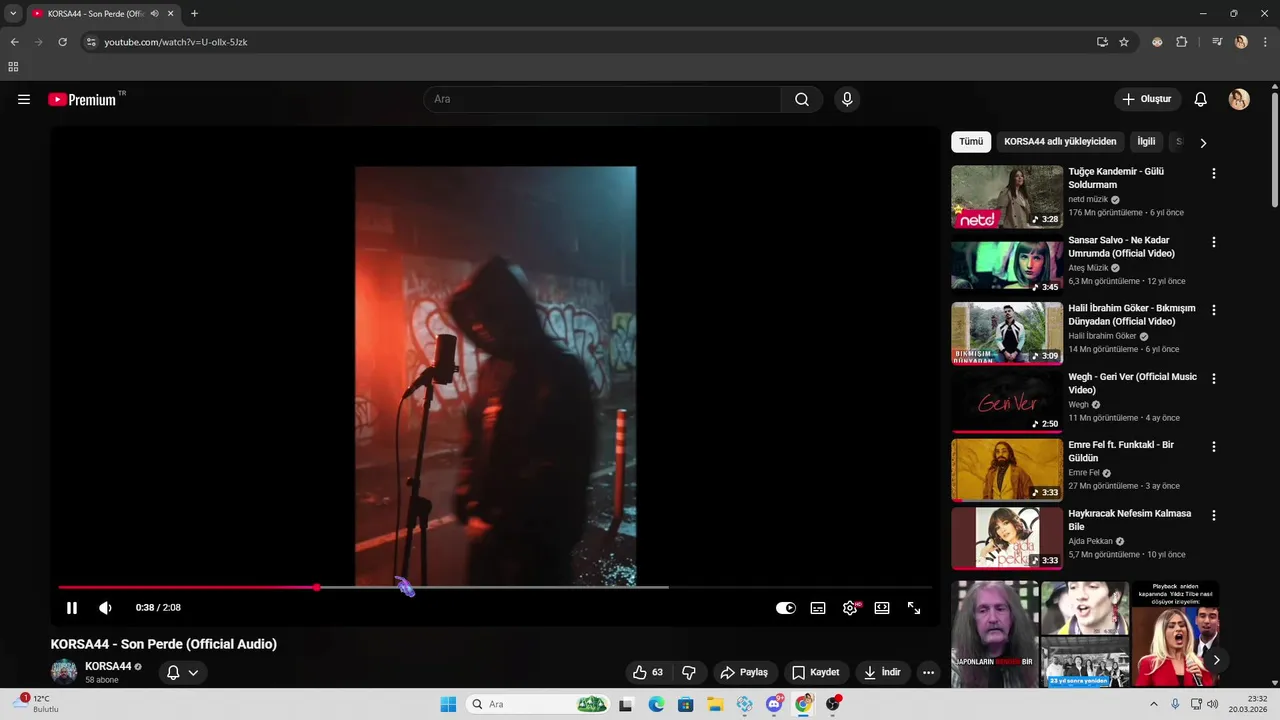Show hidden system tray icons
1280x720 pixels.
pyautogui.click(x=1153, y=704)
